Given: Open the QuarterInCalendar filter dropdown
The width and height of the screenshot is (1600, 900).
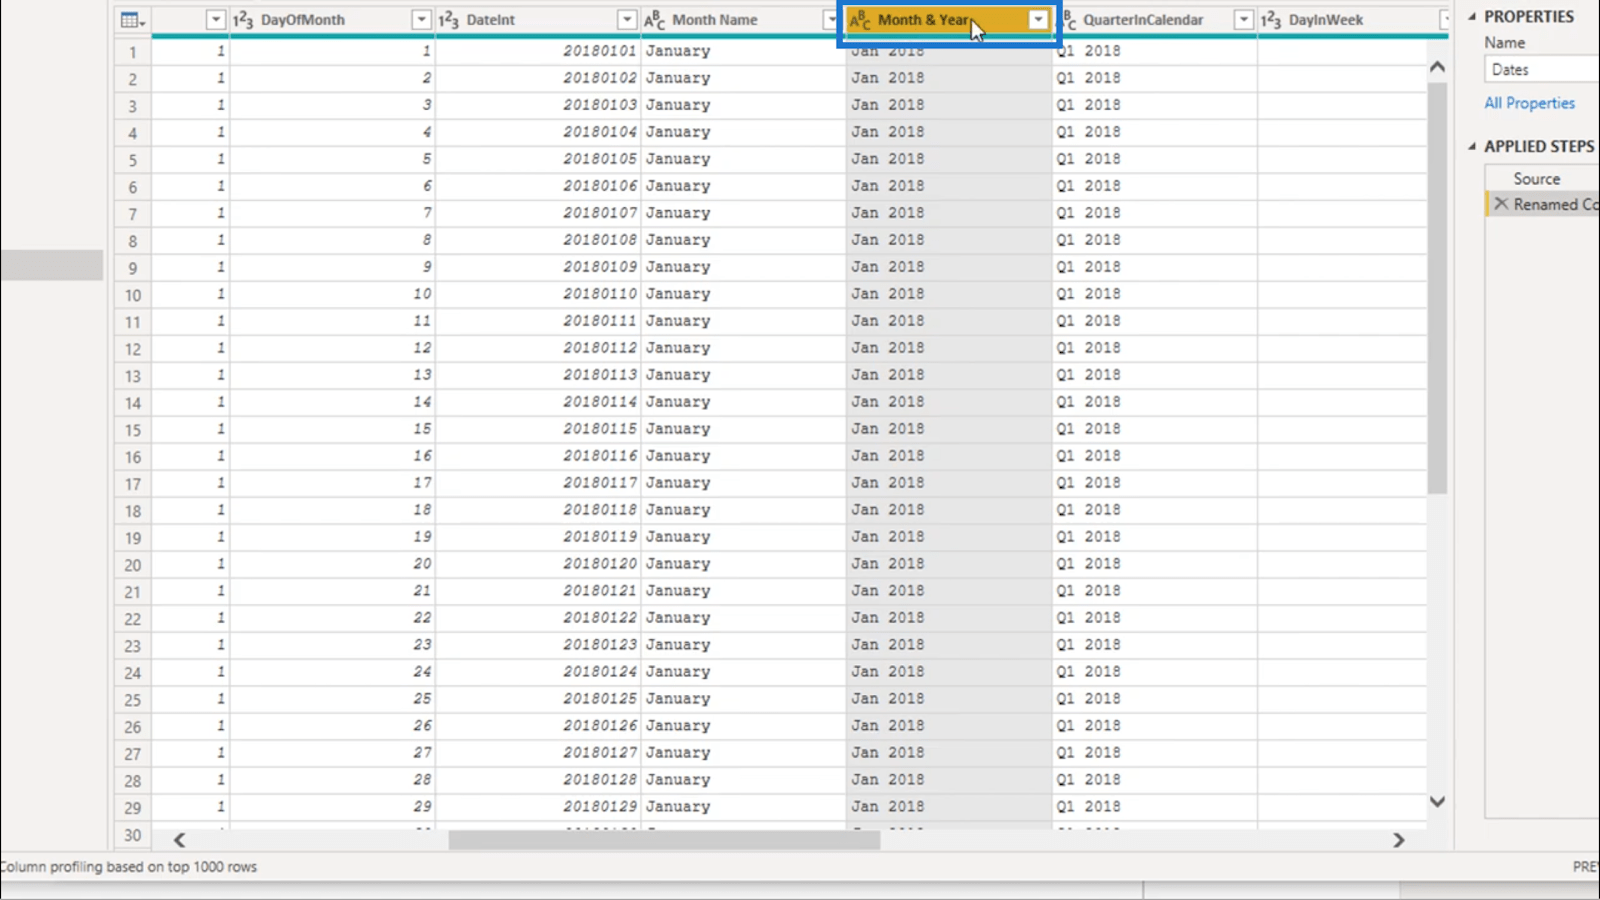Looking at the screenshot, I should (1243, 20).
